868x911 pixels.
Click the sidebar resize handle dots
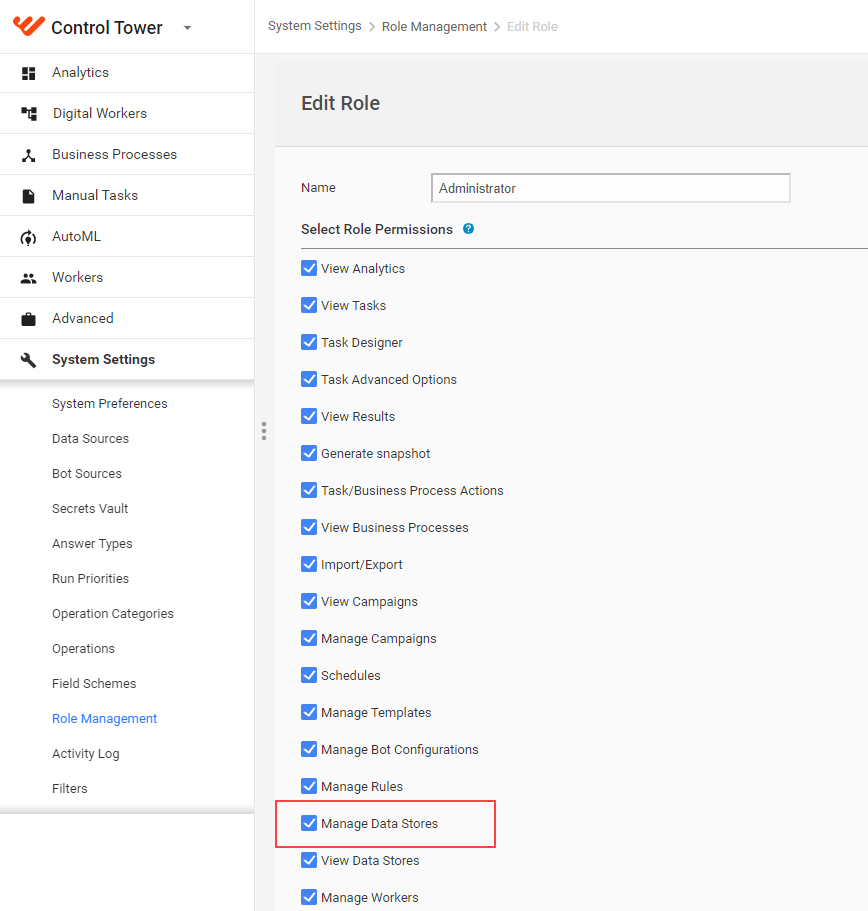click(x=264, y=431)
